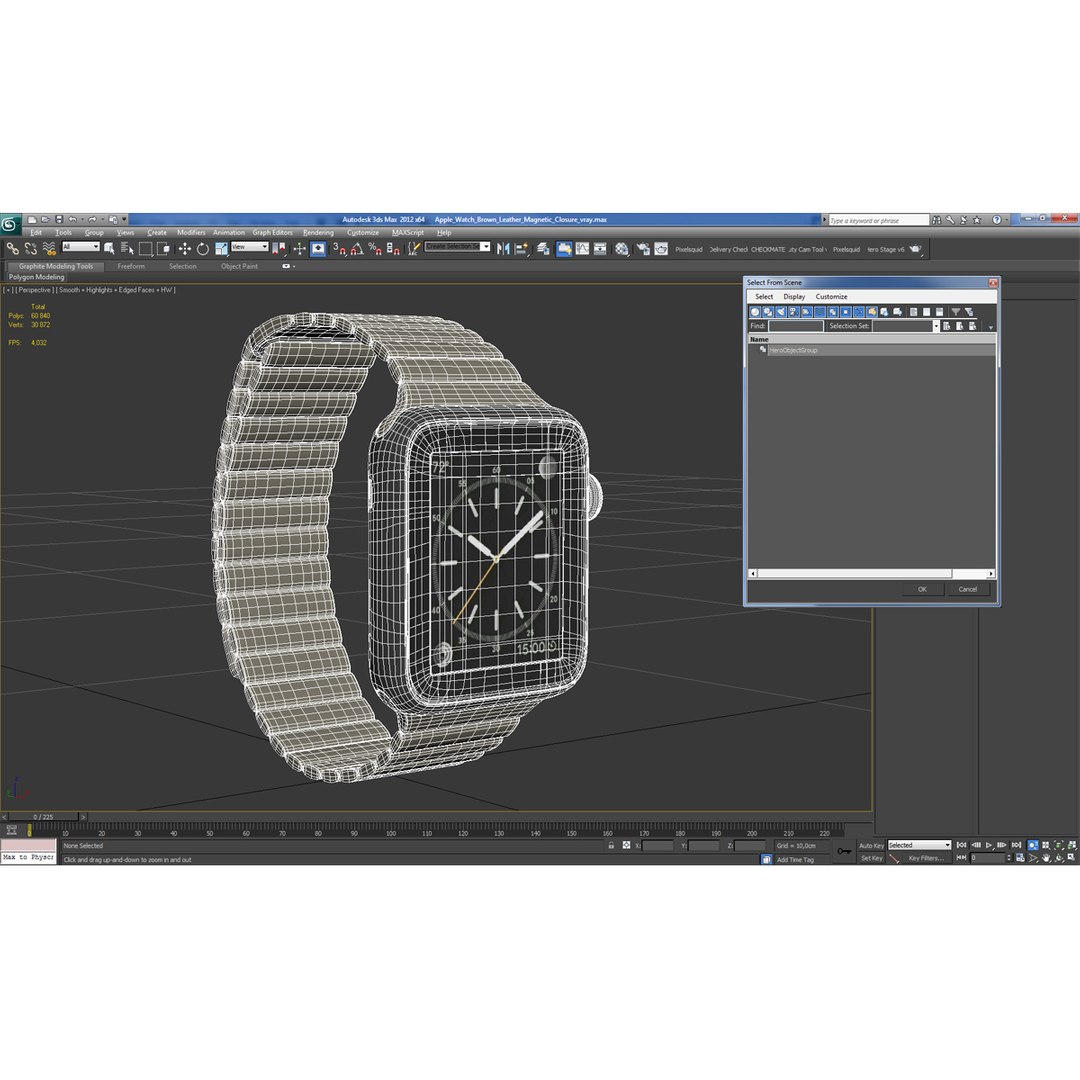Toggle the Angle Snap button
Screen dimensions: 1080x1080
[357, 249]
